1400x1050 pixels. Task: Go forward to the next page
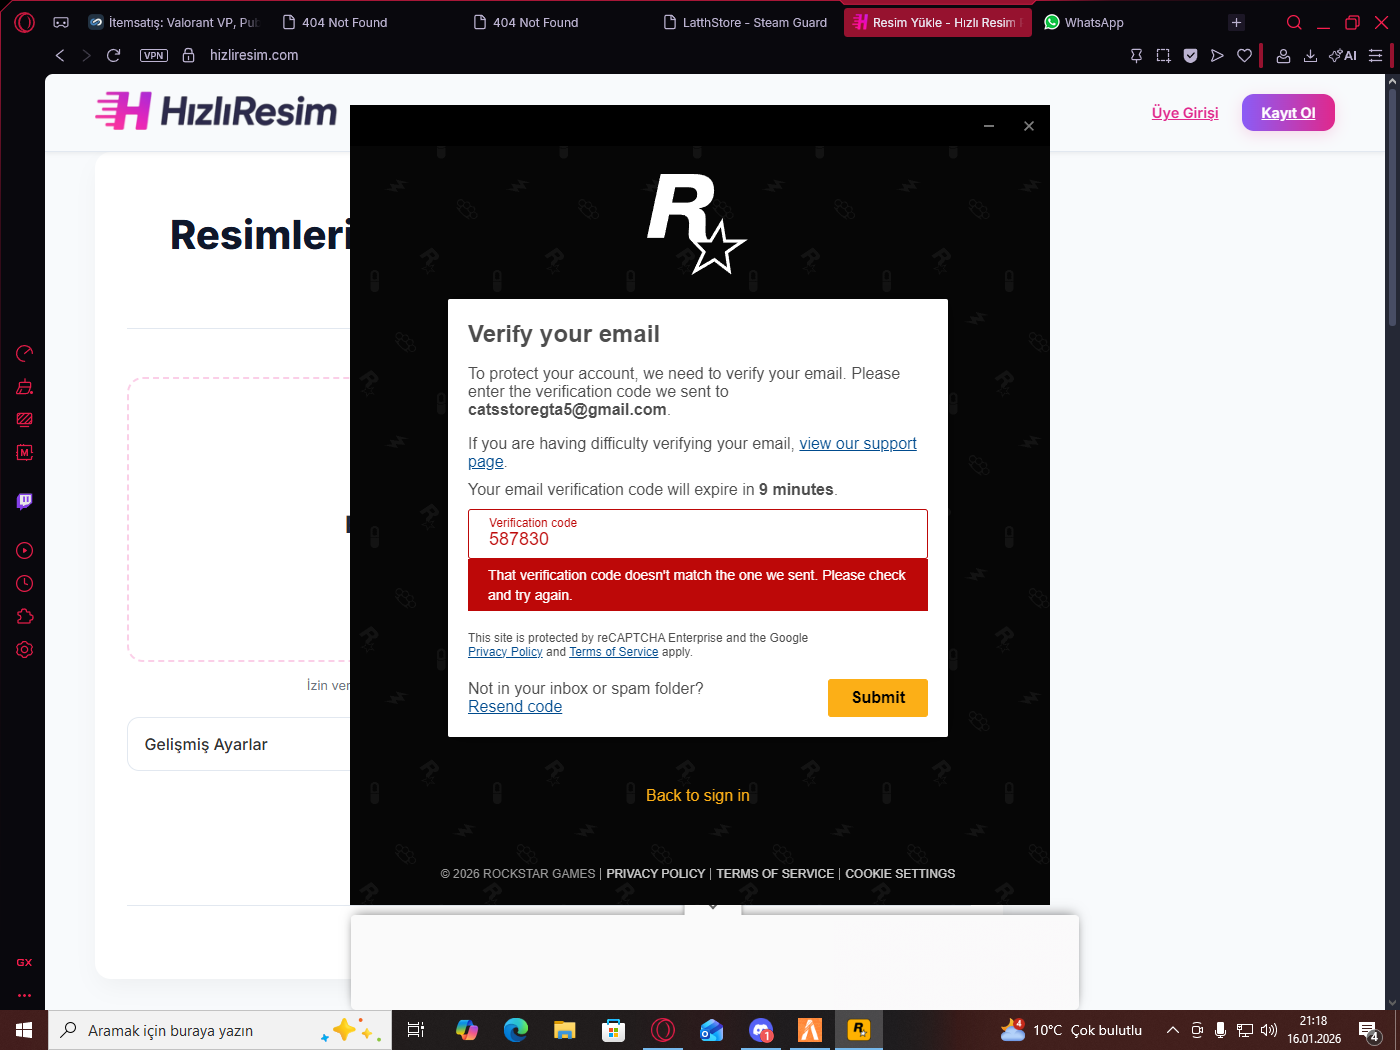(86, 55)
